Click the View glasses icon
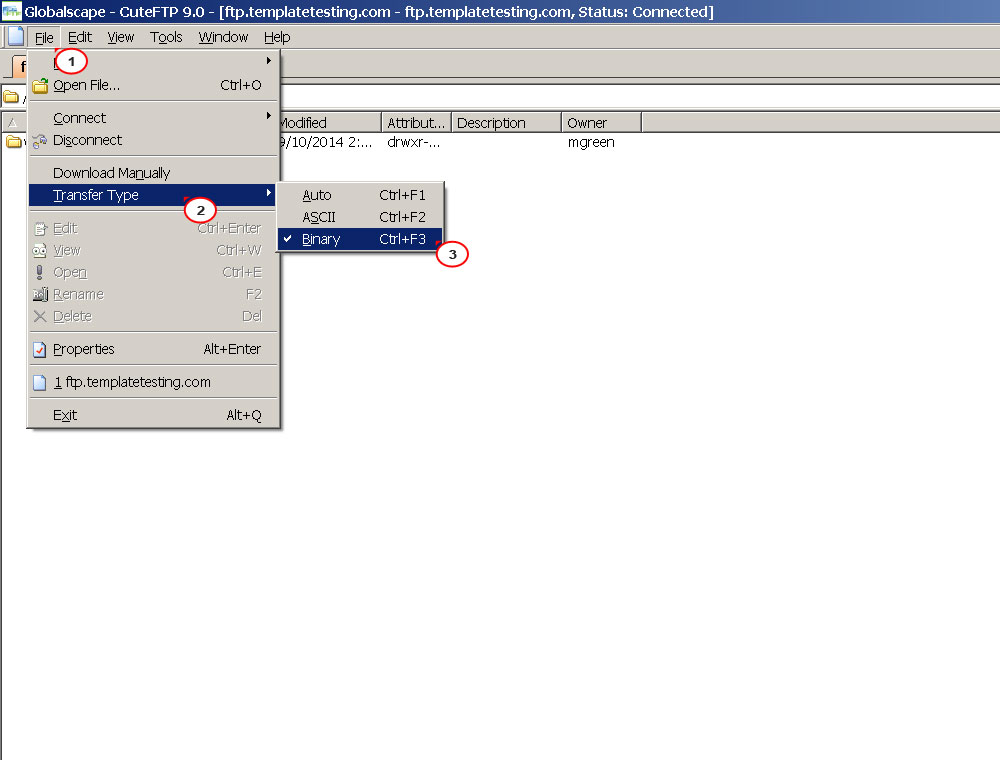Screen dimensions: 1000x760 40,251
